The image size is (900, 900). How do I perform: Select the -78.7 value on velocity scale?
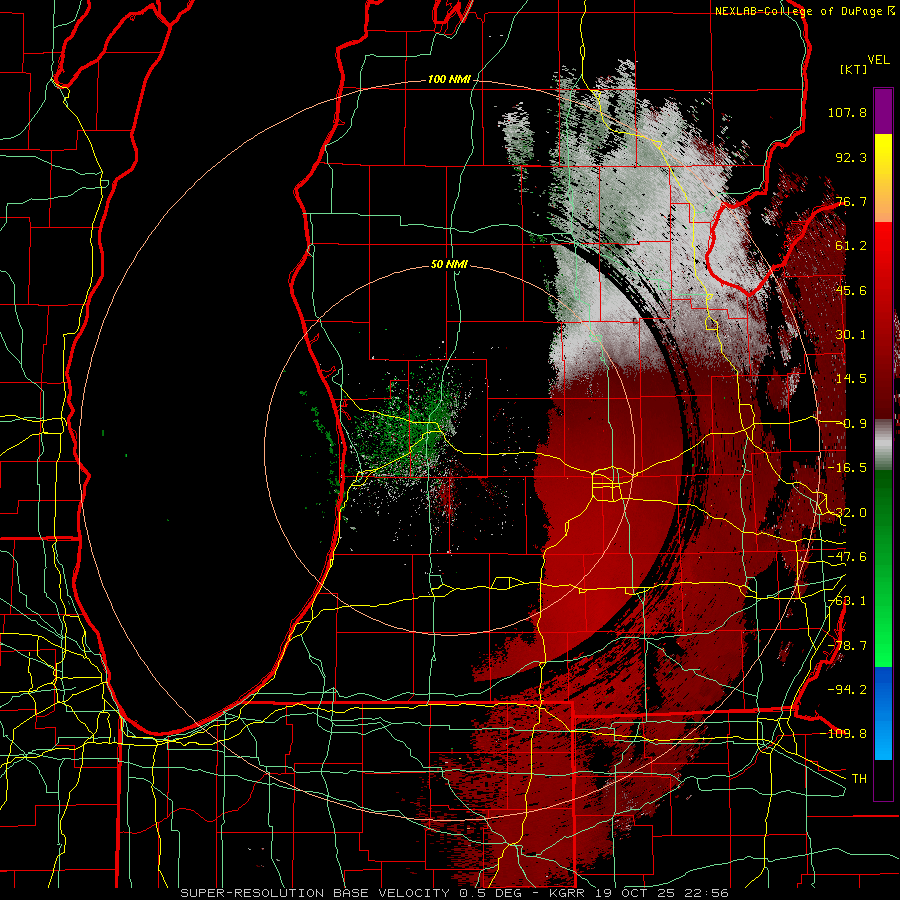(847, 646)
